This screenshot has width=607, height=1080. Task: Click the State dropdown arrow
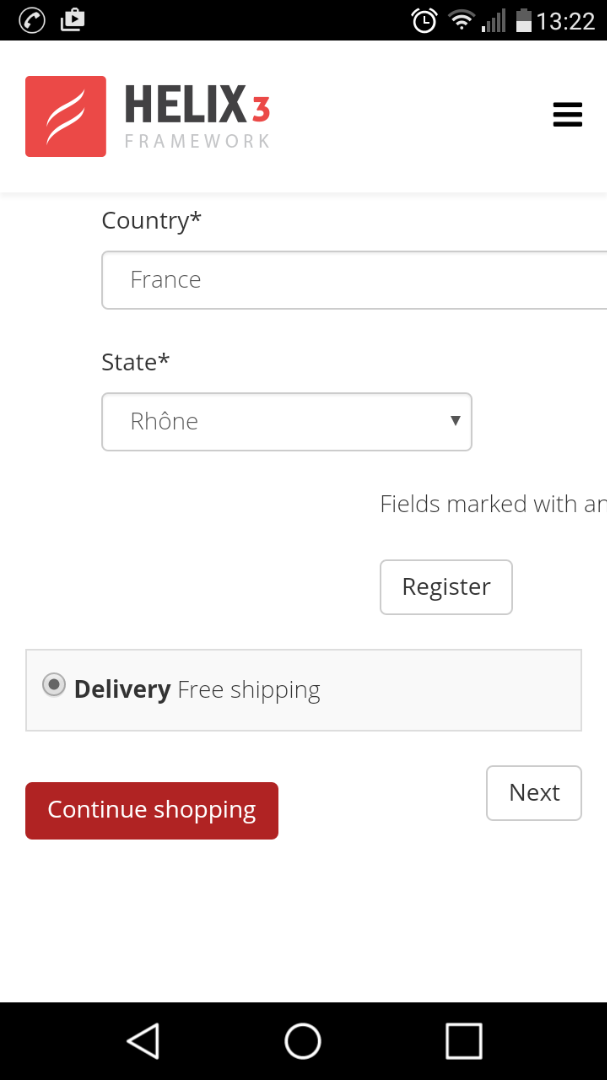click(455, 421)
